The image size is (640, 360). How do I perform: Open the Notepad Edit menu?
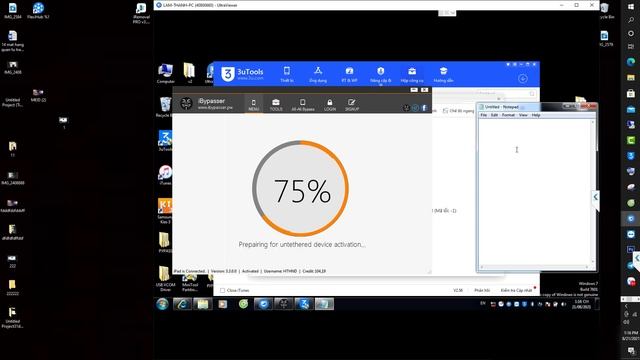coord(494,116)
